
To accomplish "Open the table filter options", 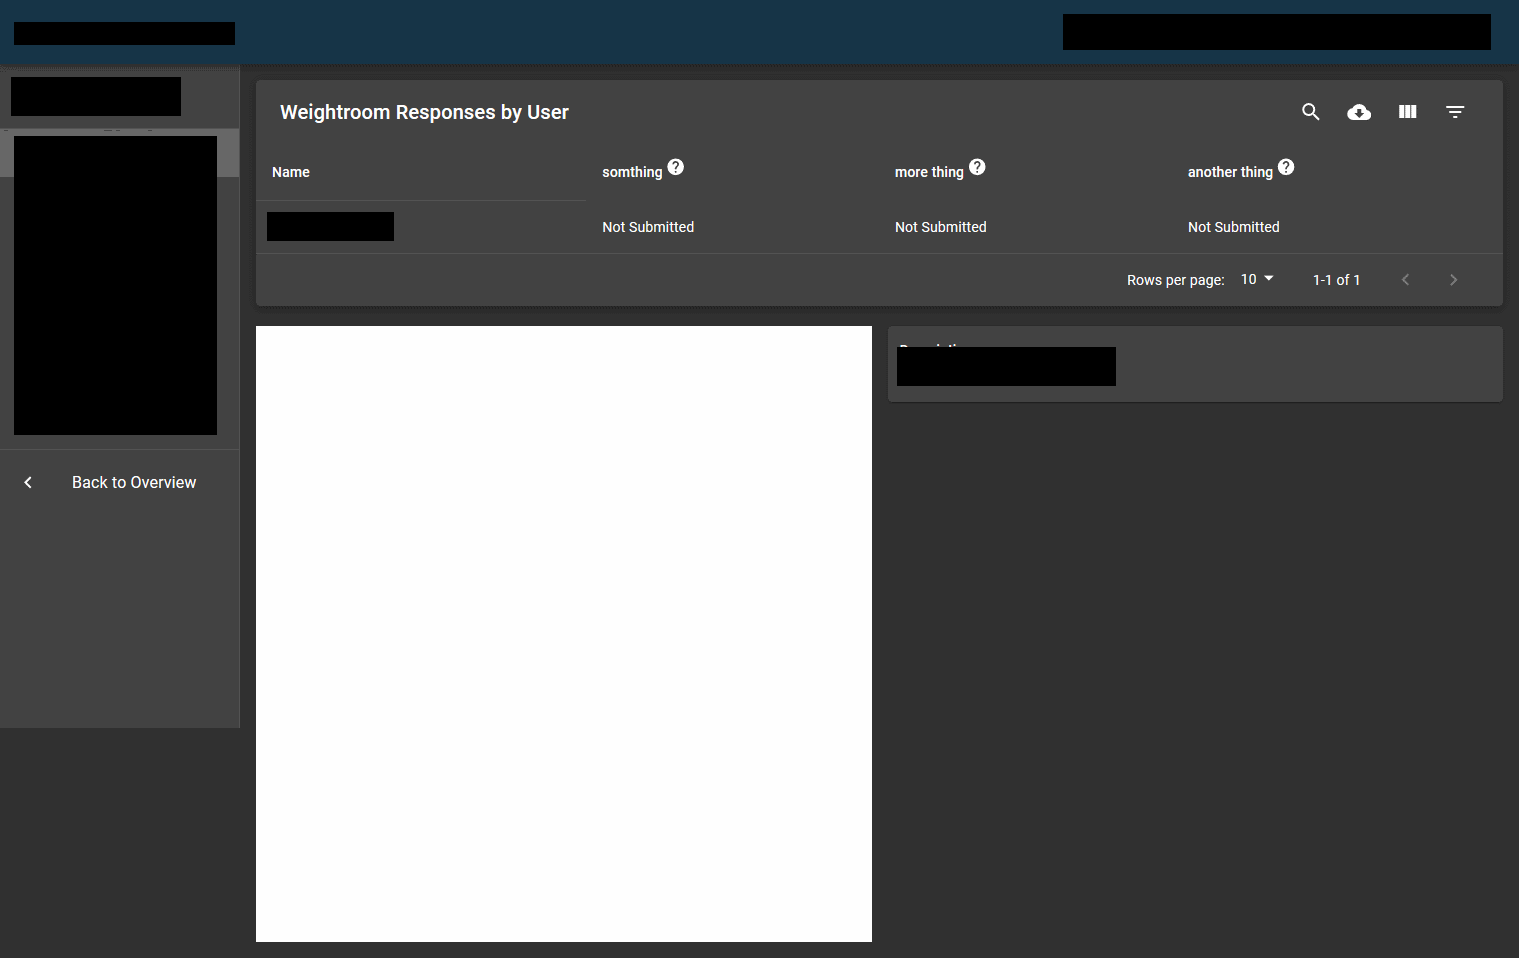I will pos(1455,112).
